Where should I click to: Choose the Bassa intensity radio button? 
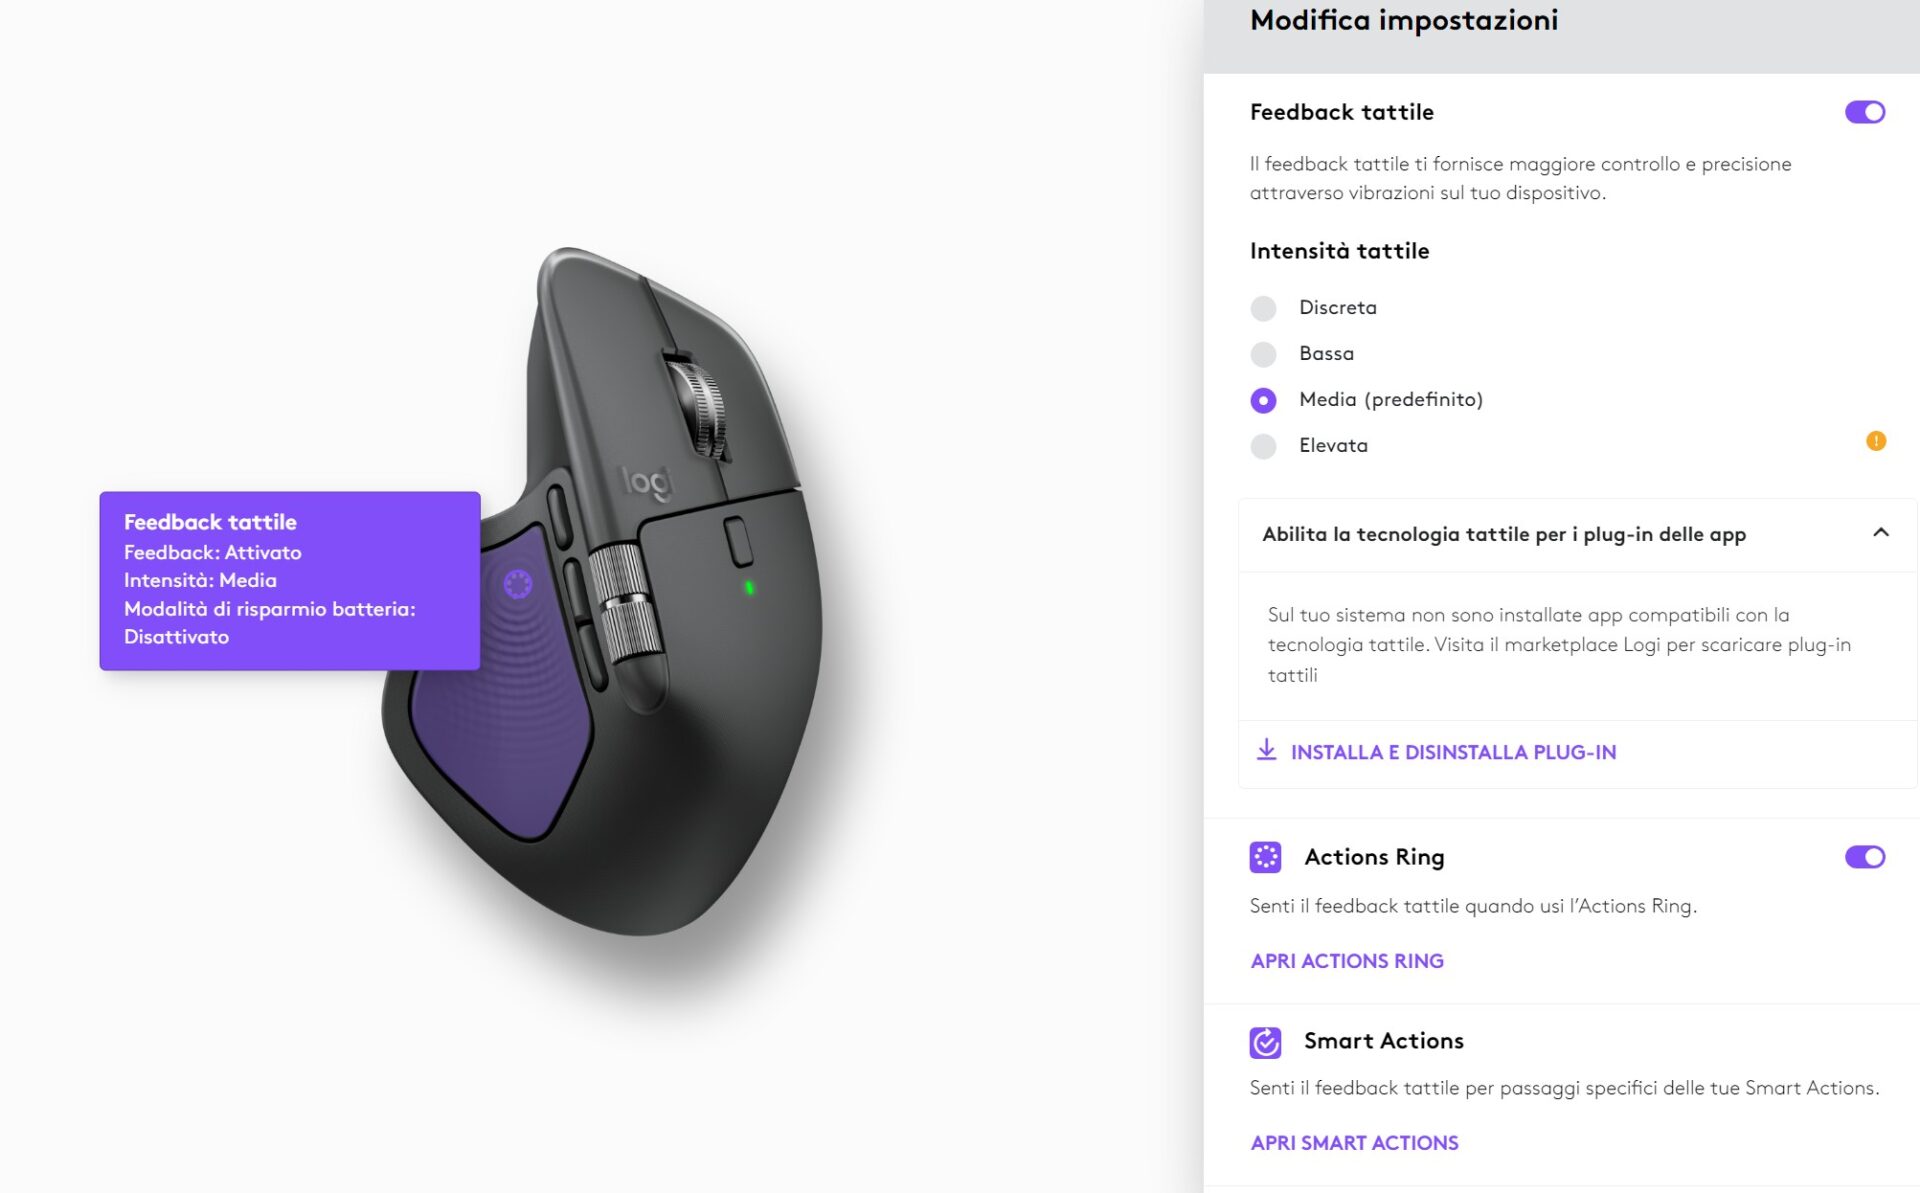pyautogui.click(x=1263, y=354)
